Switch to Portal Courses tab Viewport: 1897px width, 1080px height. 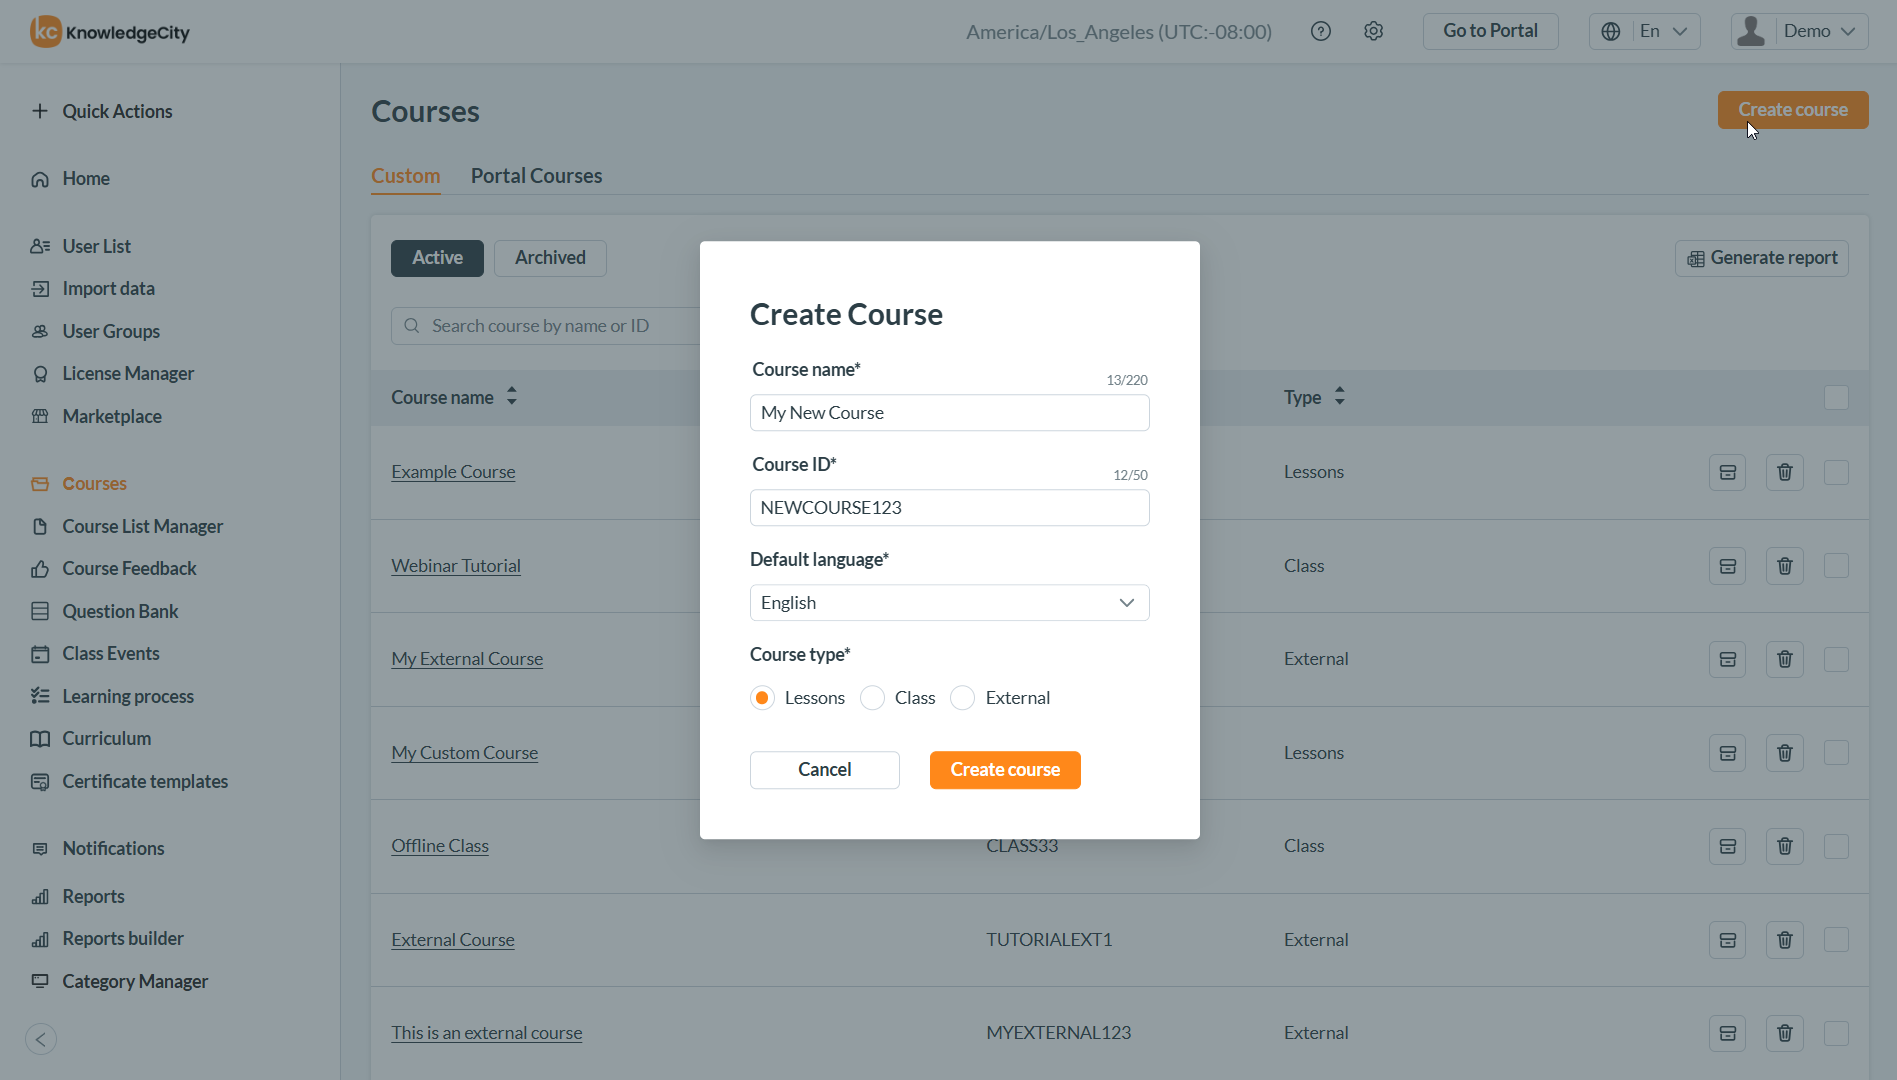pyautogui.click(x=536, y=176)
